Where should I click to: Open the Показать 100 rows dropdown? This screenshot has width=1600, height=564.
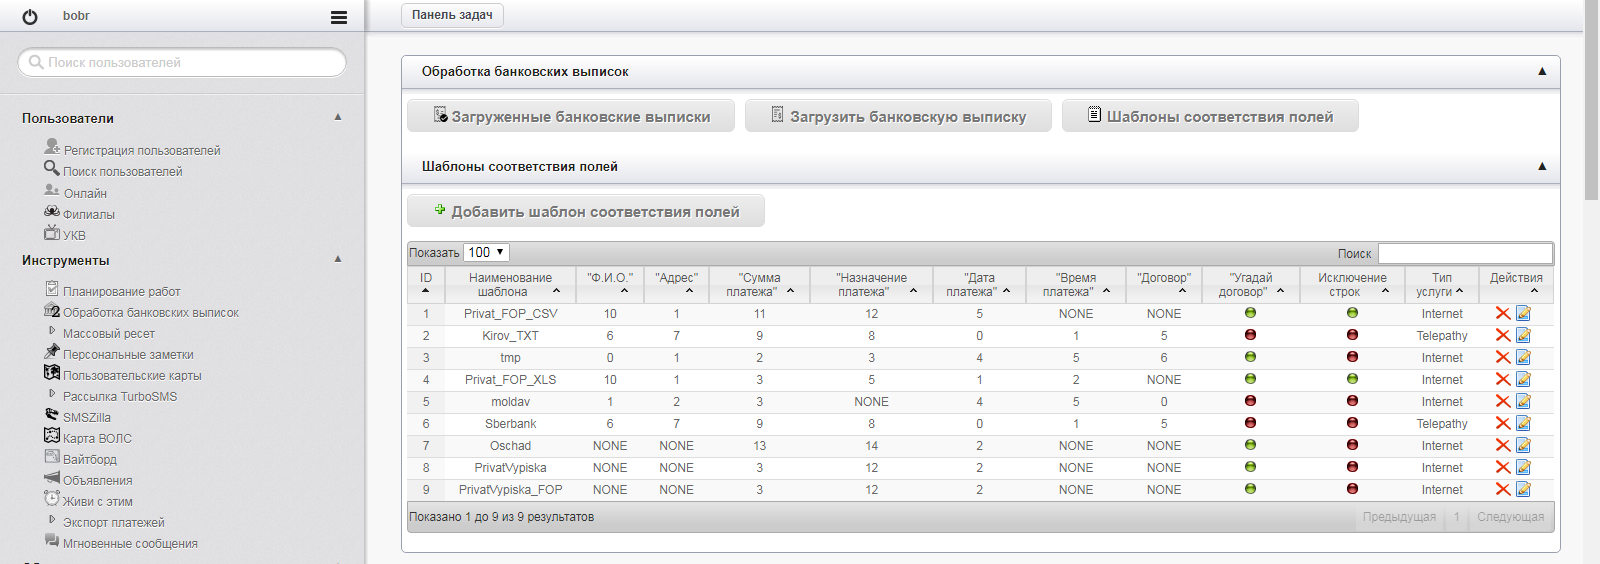point(486,253)
